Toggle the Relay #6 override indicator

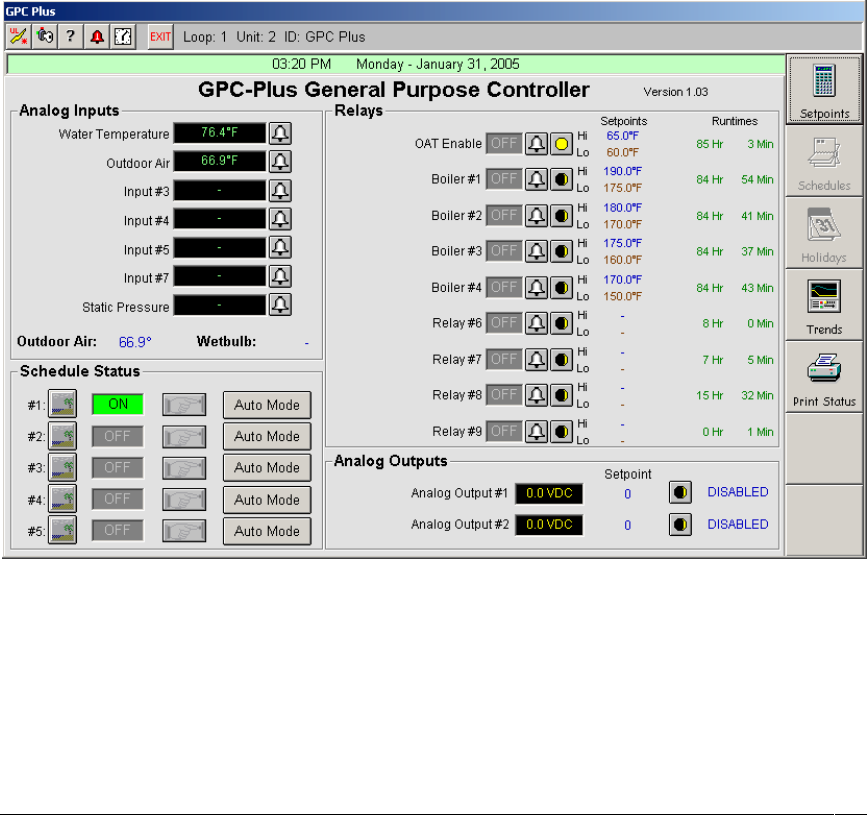point(561,323)
